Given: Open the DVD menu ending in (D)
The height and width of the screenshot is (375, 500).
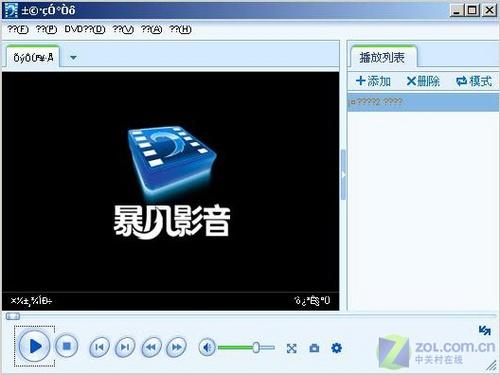Looking at the screenshot, I should (85, 29).
